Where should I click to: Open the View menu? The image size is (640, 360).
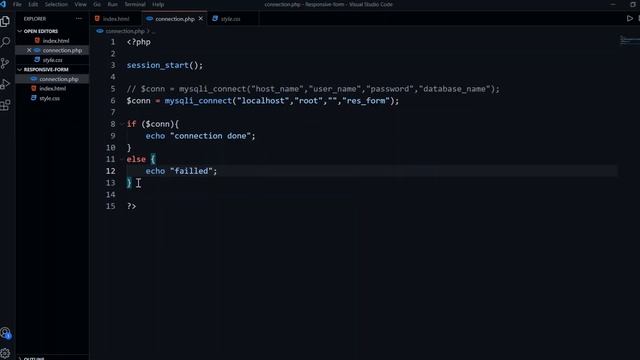80,4
